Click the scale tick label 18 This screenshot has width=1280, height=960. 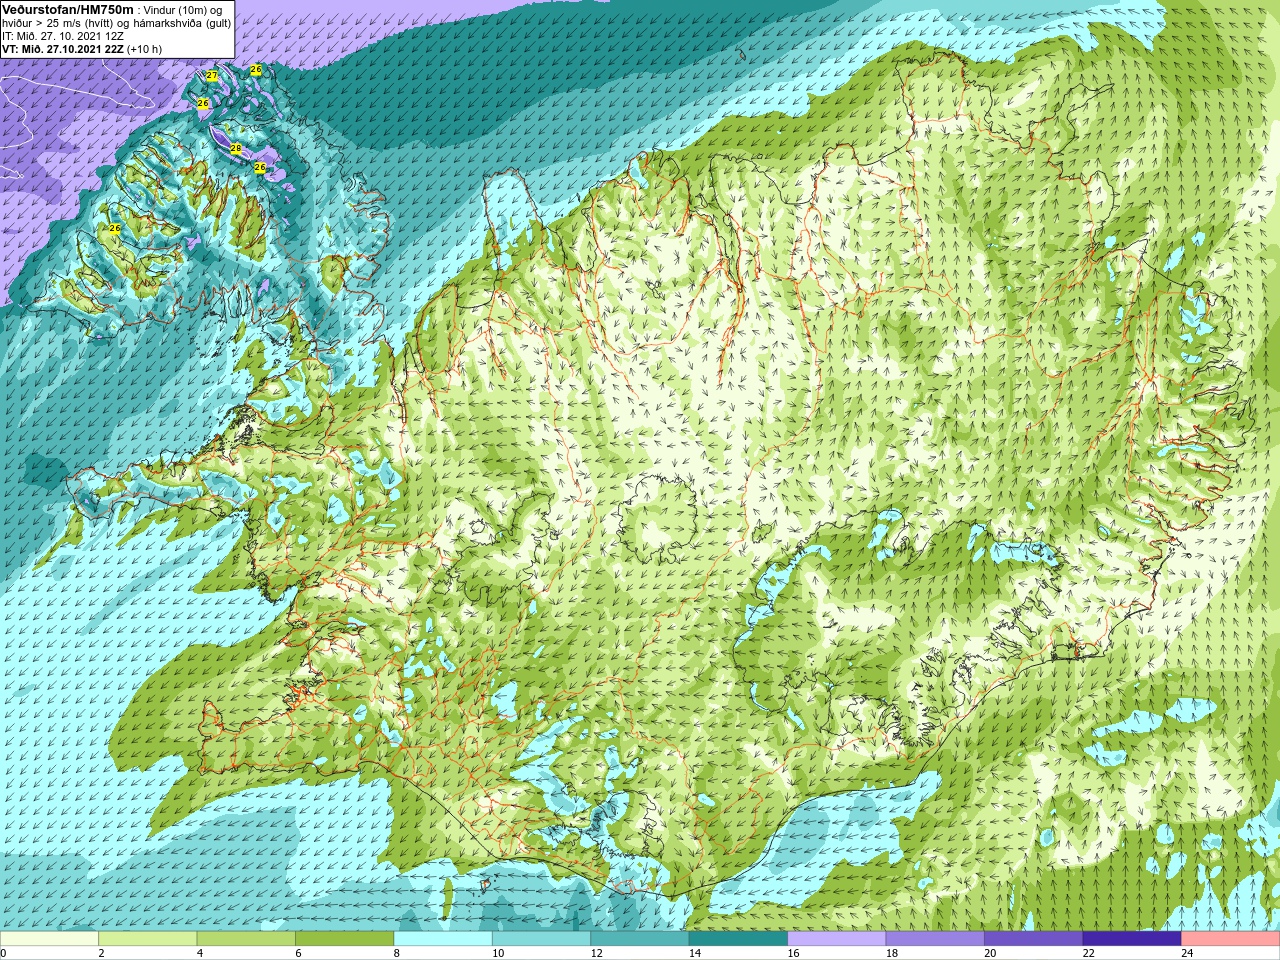pos(892,953)
